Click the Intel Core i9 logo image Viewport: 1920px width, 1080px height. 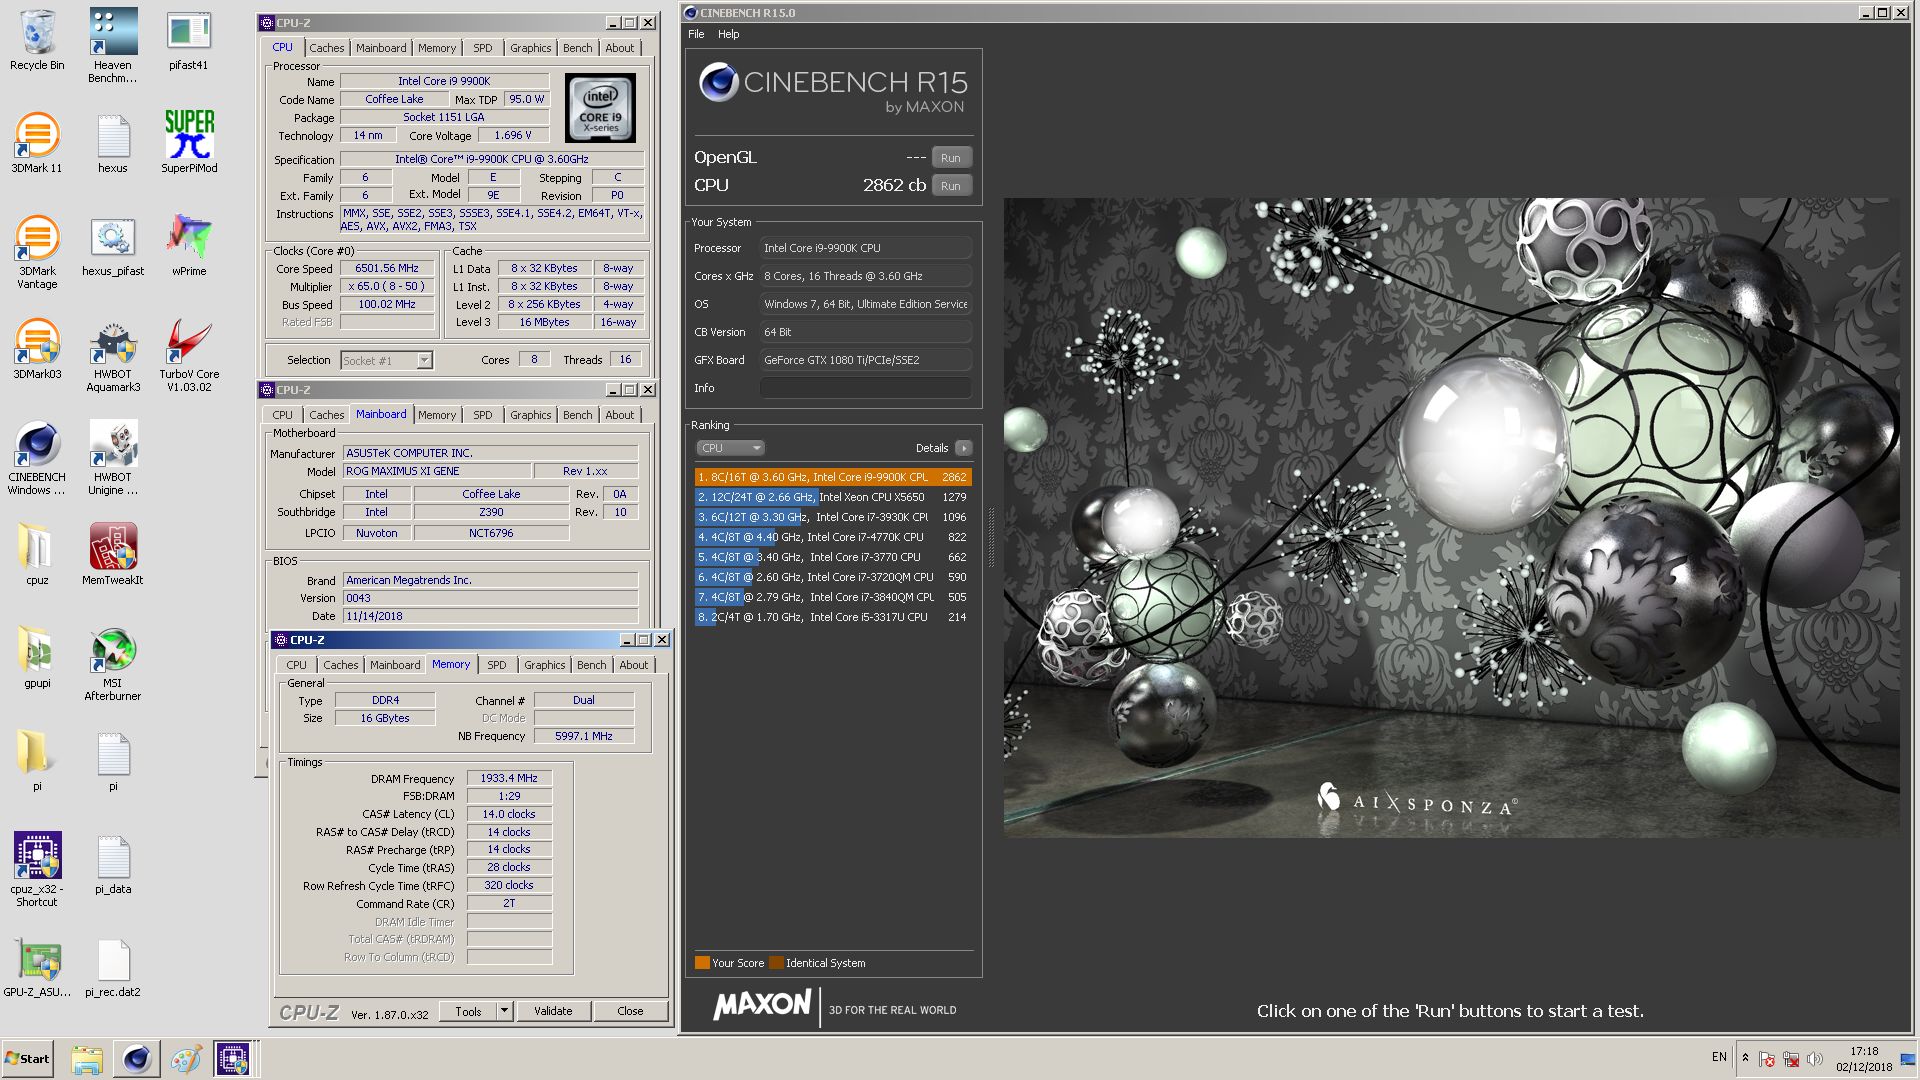point(600,107)
